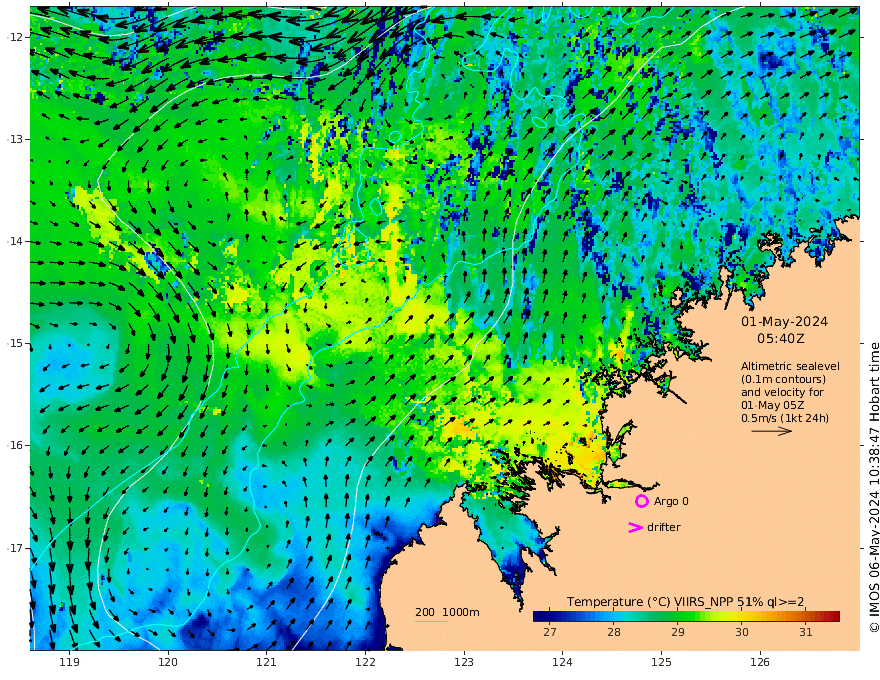Click longitude axis label 120
This screenshot has height=680, width=880.
click(168, 662)
